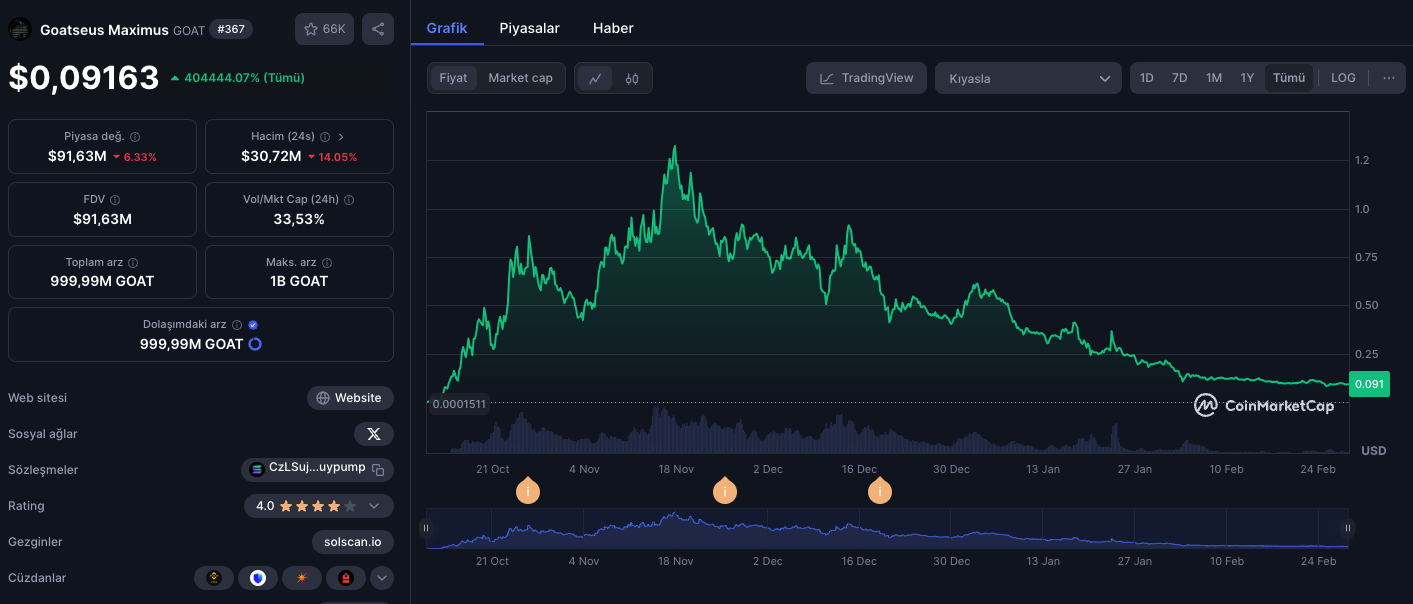Switch to the Piyasalar tab
The image size is (1413, 604).
click(x=529, y=28)
